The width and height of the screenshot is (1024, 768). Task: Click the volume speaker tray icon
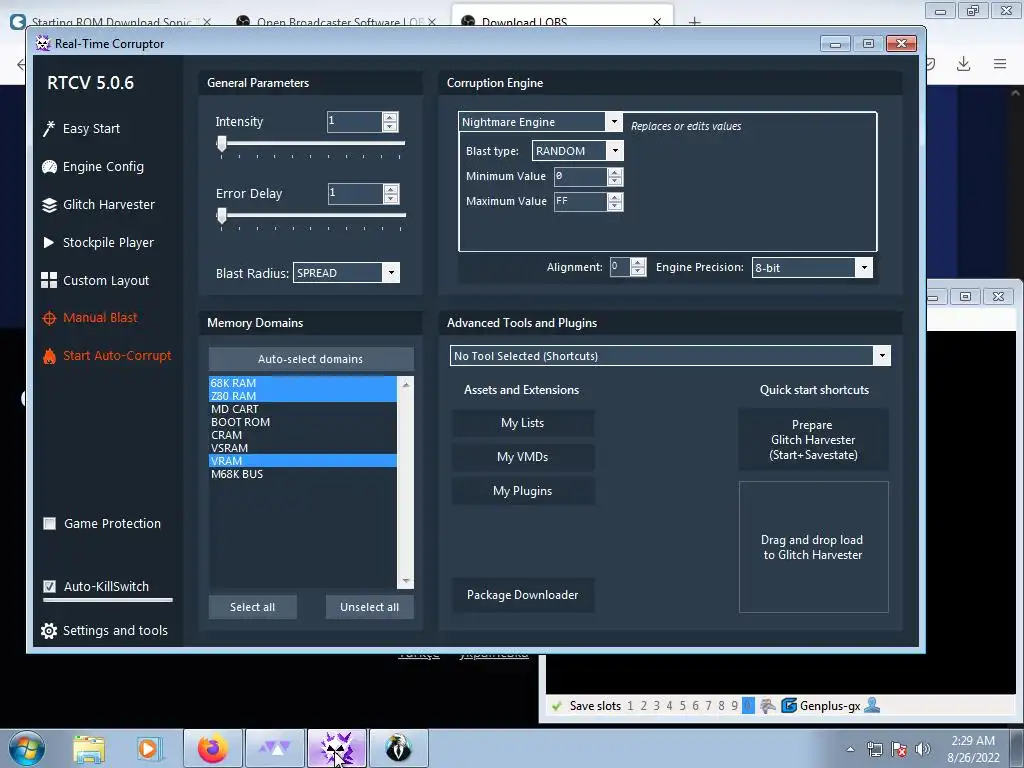click(x=923, y=749)
